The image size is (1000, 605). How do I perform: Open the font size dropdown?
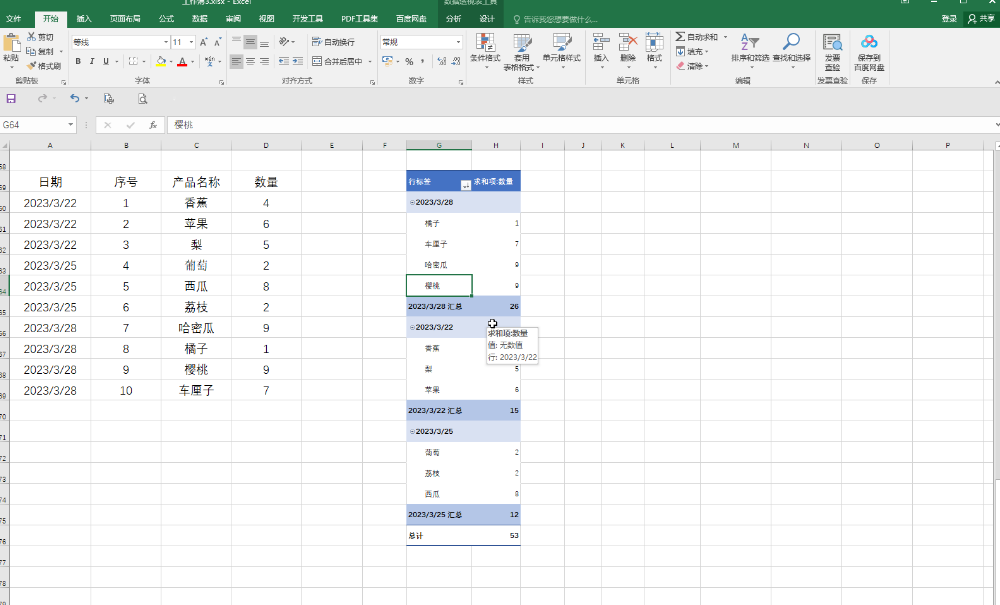[x=191, y=42]
